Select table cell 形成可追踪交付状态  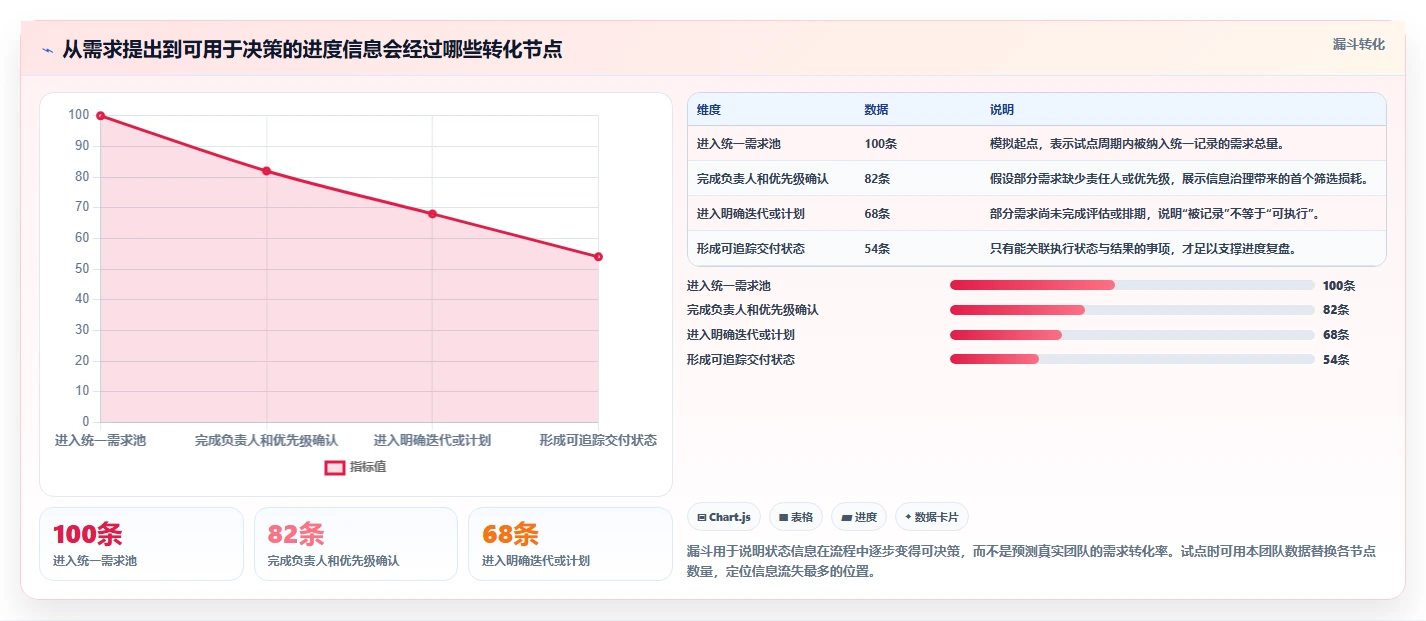point(751,249)
